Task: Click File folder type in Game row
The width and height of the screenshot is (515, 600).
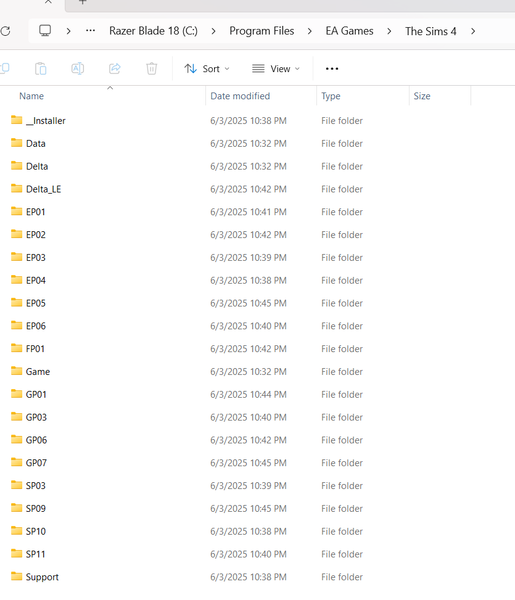Action: tap(342, 372)
